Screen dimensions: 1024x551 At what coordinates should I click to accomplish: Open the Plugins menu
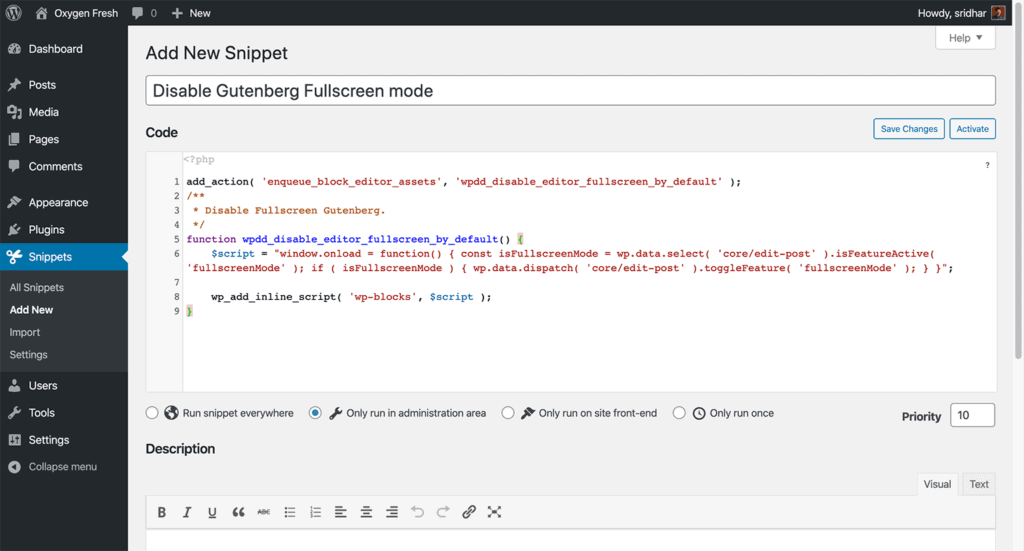(x=64, y=230)
